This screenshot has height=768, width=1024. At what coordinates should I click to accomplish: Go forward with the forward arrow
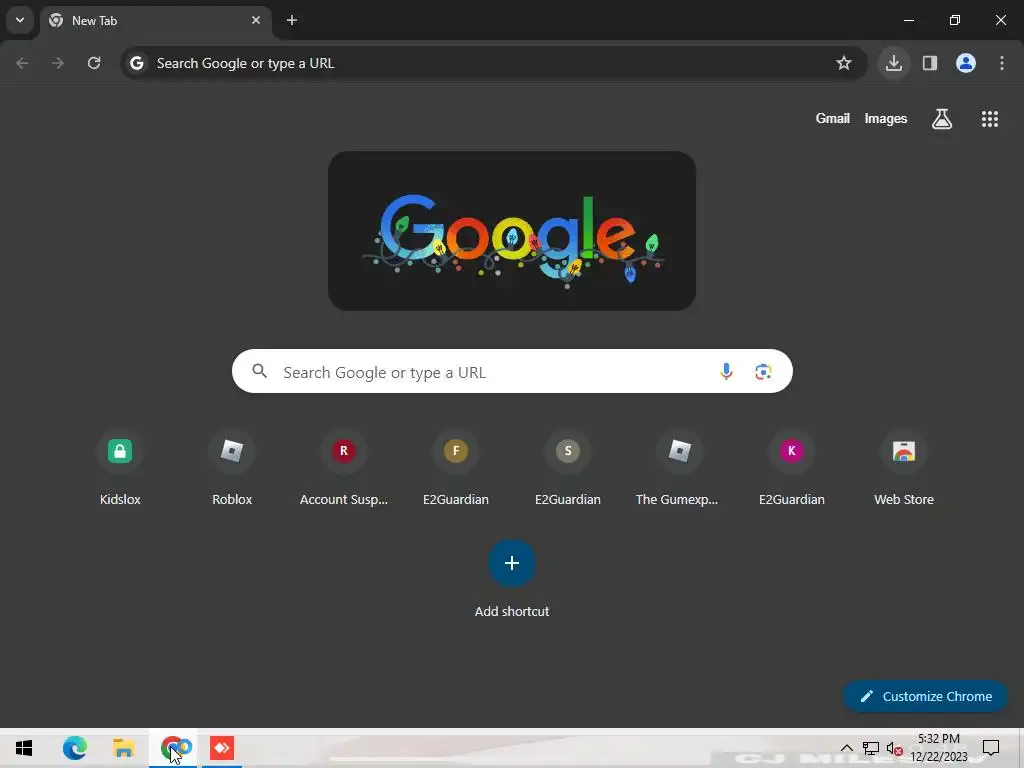click(58, 63)
